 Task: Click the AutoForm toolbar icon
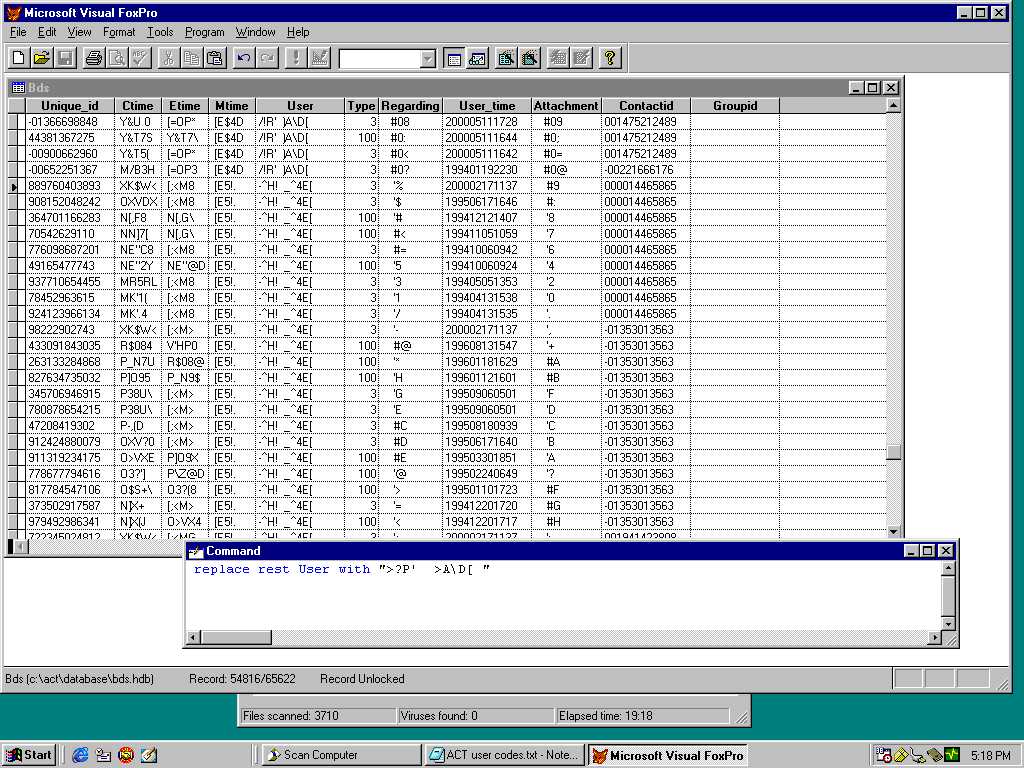pos(558,58)
